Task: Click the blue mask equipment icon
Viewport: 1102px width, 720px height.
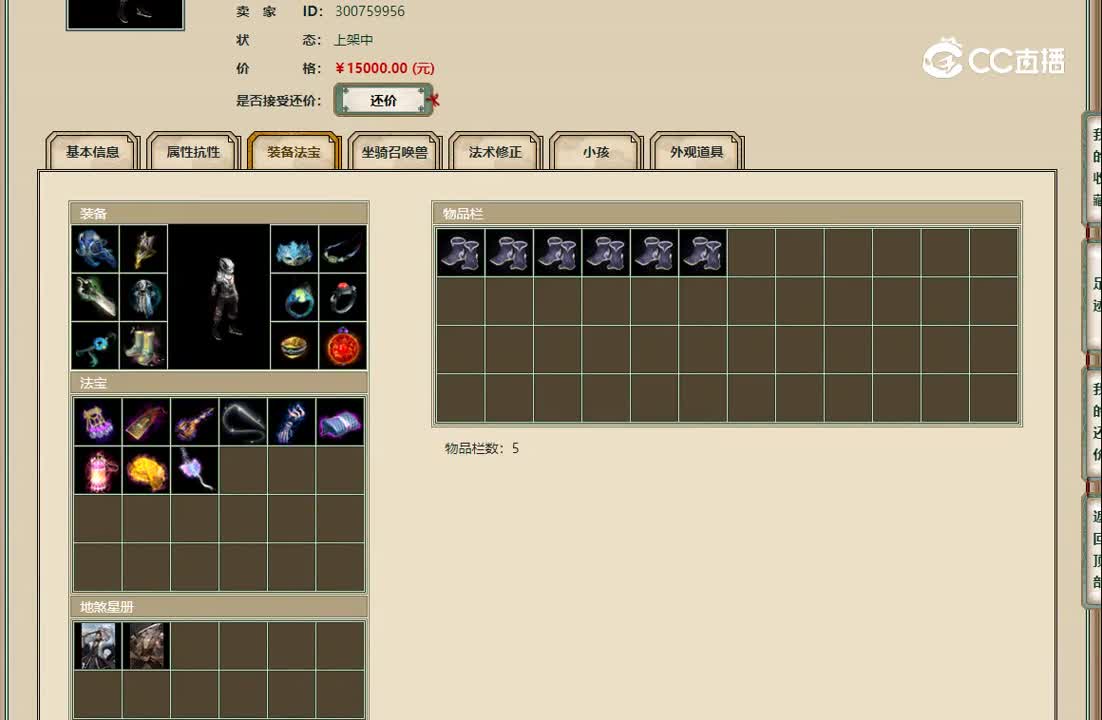Action: pyautogui.click(x=294, y=249)
